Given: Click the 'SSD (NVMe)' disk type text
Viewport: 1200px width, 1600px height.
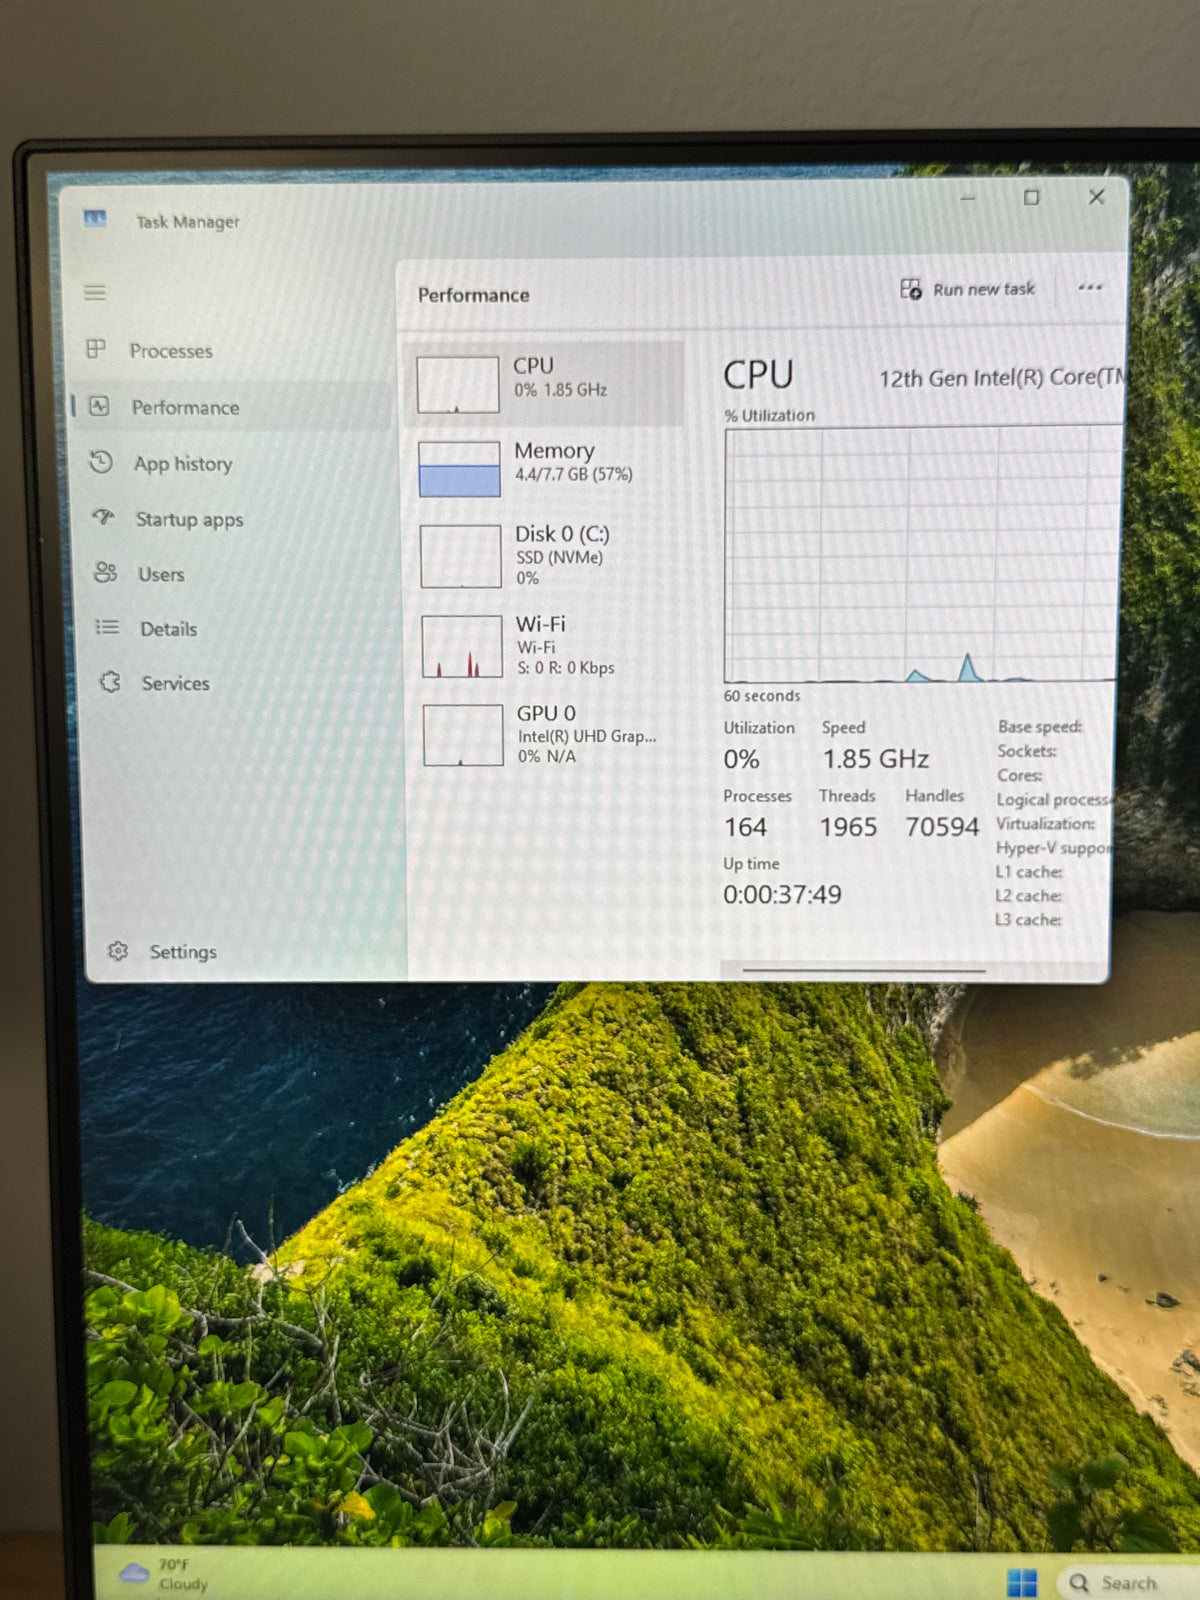Looking at the screenshot, I should (560, 557).
